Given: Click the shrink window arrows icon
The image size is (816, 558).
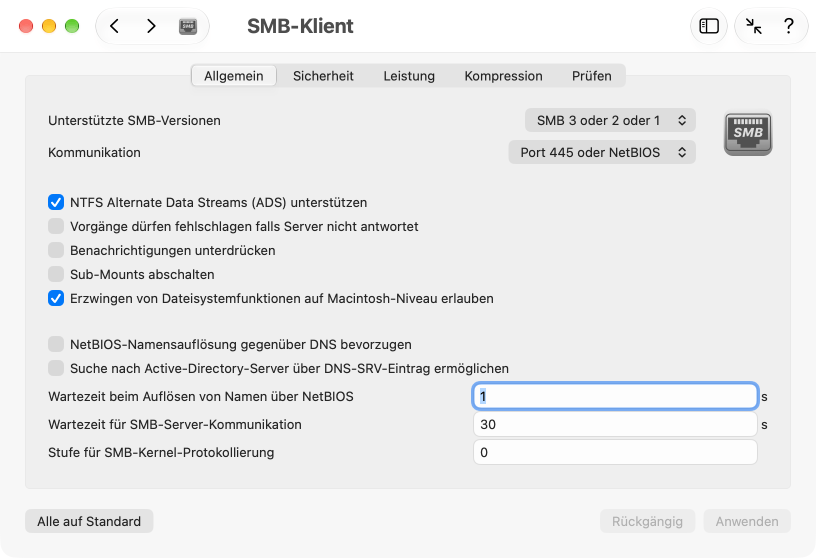Looking at the screenshot, I should [x=754, y=26].
